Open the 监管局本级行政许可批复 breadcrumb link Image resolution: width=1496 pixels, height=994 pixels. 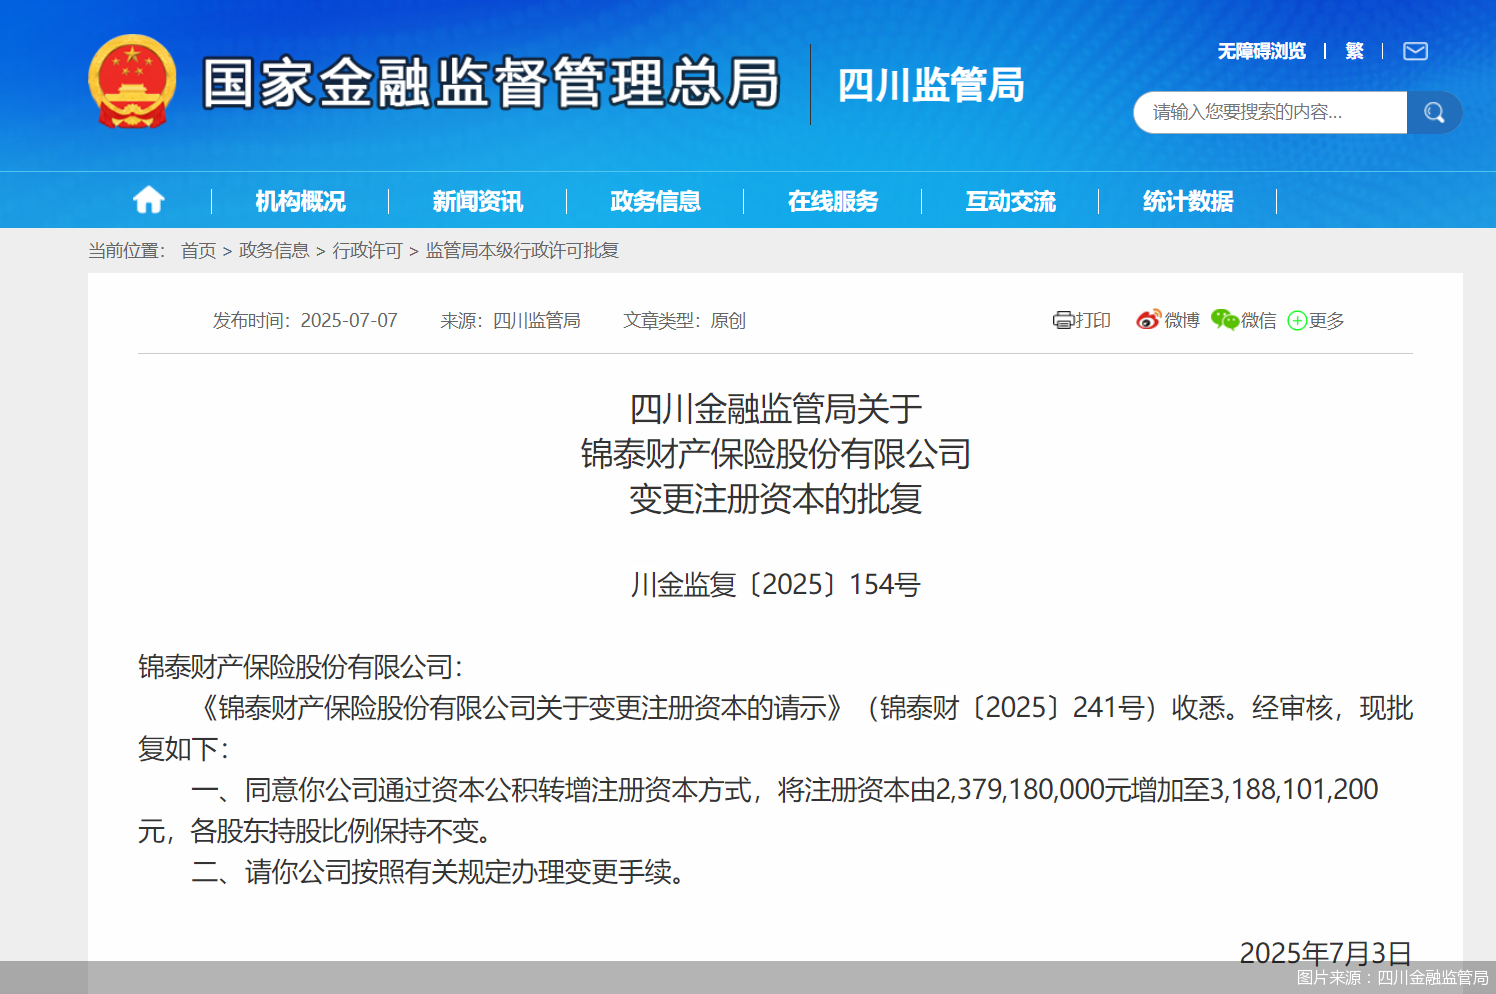[x=520, y=251]
